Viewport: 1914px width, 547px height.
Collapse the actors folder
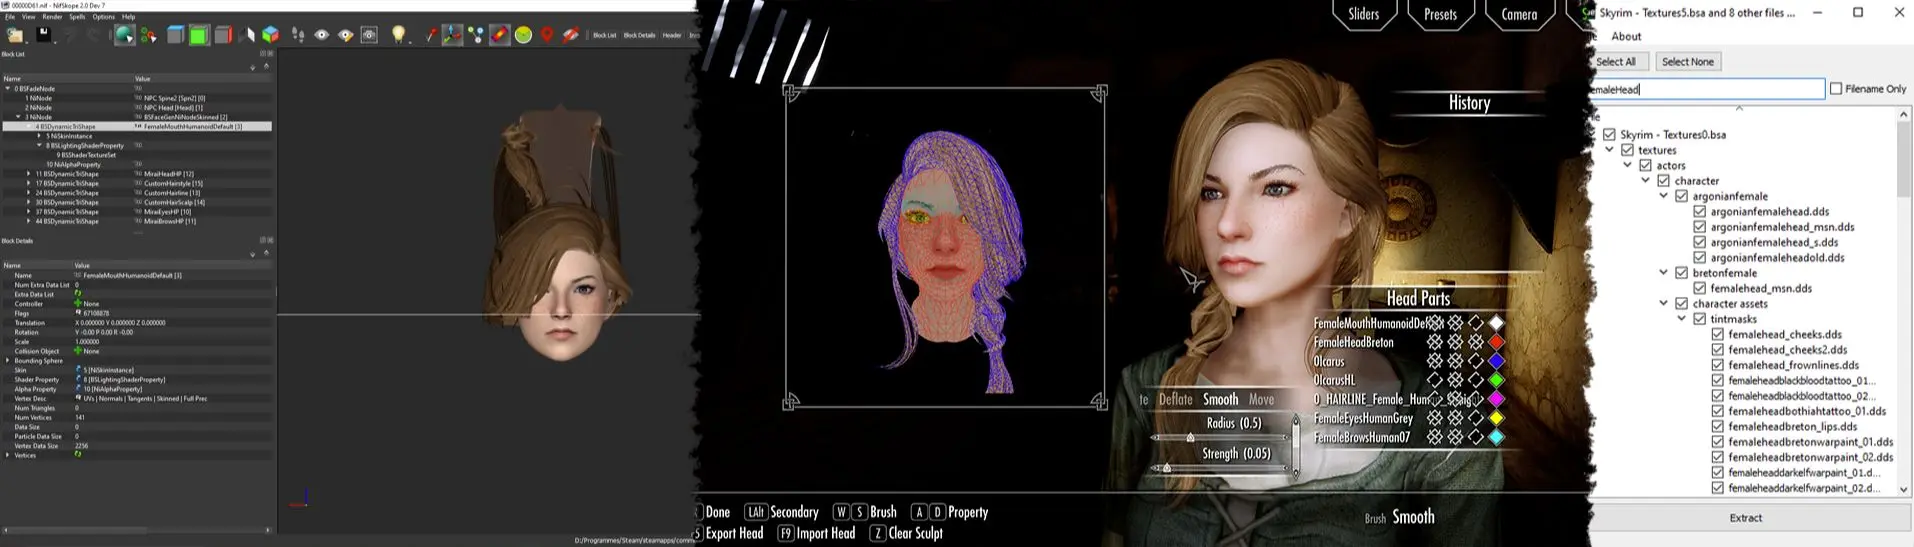coord(1628,165)
